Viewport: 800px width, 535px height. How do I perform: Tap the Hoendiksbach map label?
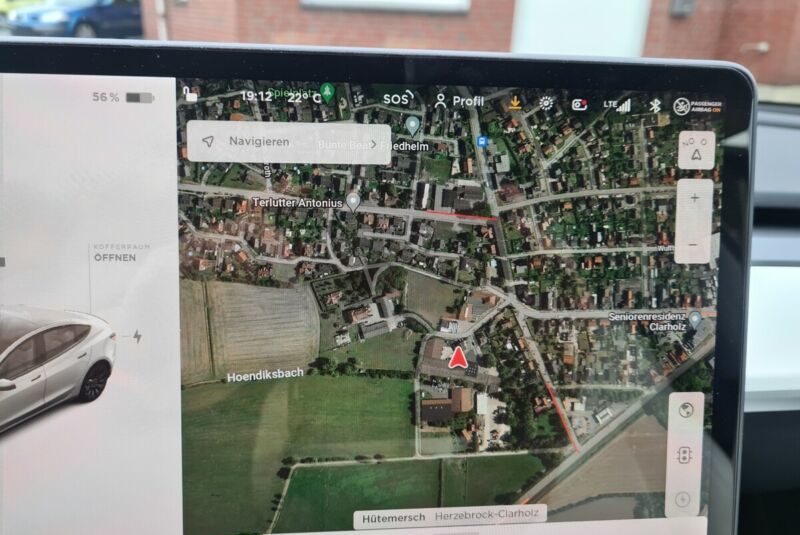click(x=265, y=376)
